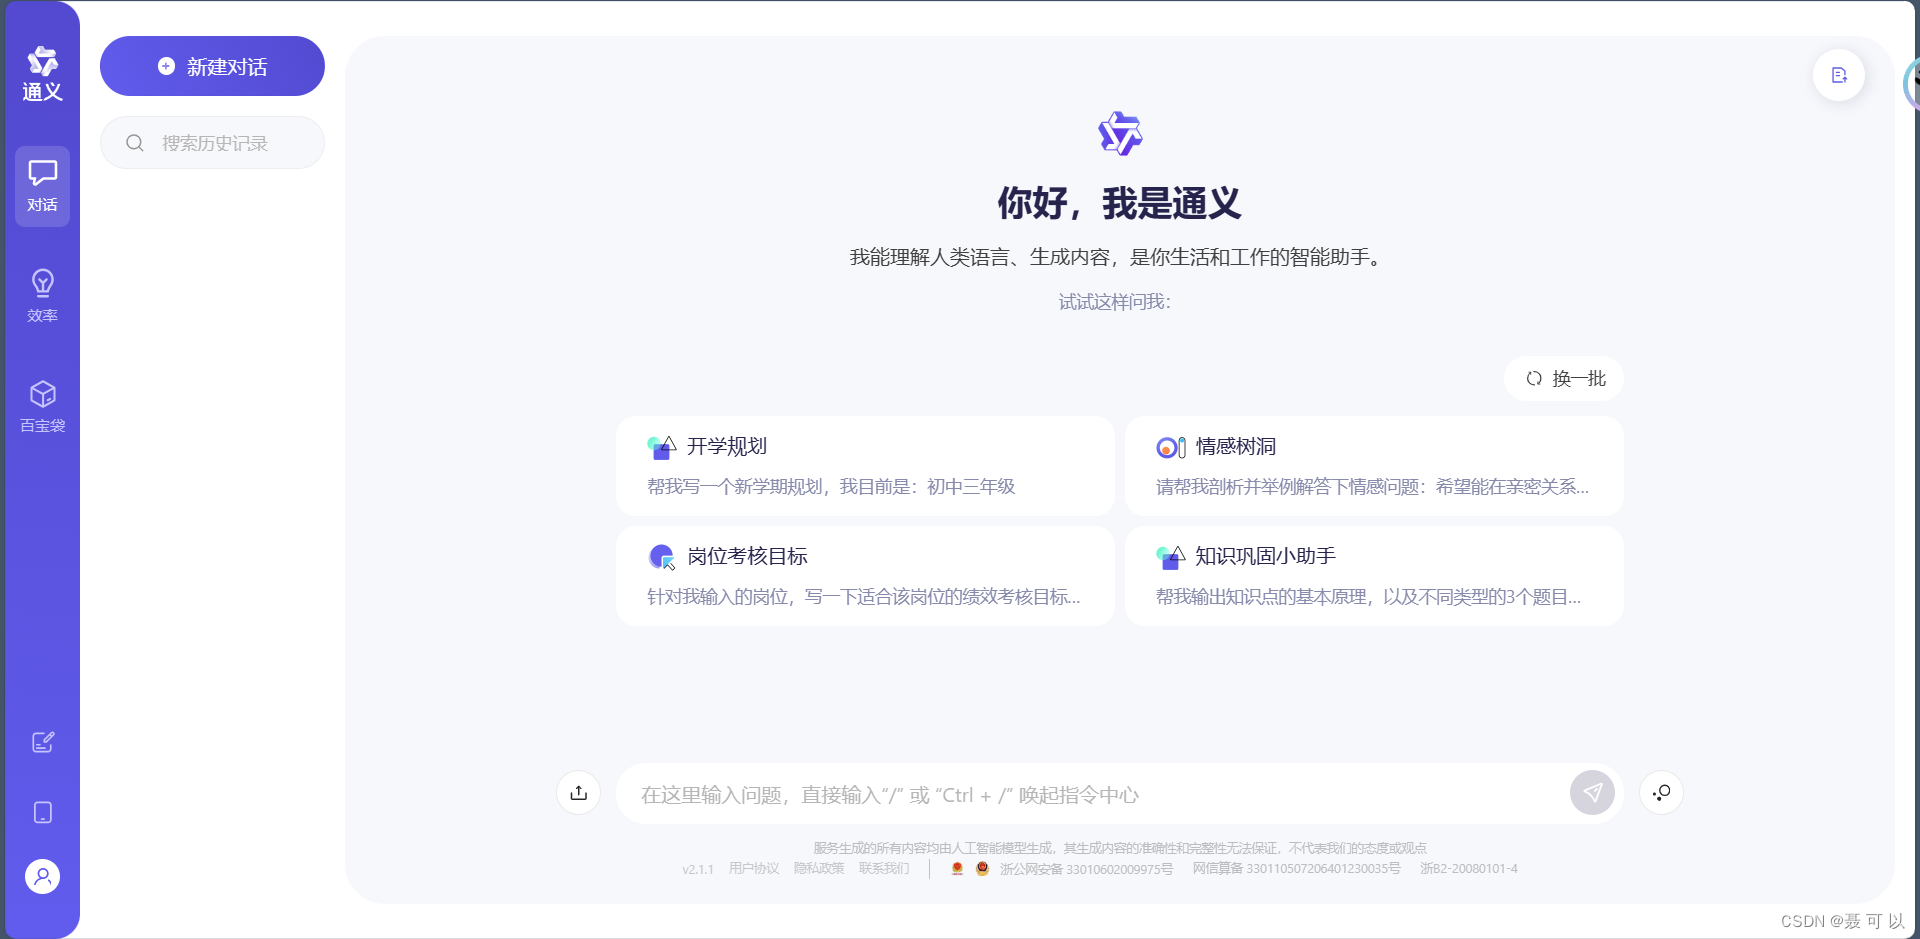Open the user profile avatar
The height and width of the screenshot is (939, 1920).
coord(42,877)
